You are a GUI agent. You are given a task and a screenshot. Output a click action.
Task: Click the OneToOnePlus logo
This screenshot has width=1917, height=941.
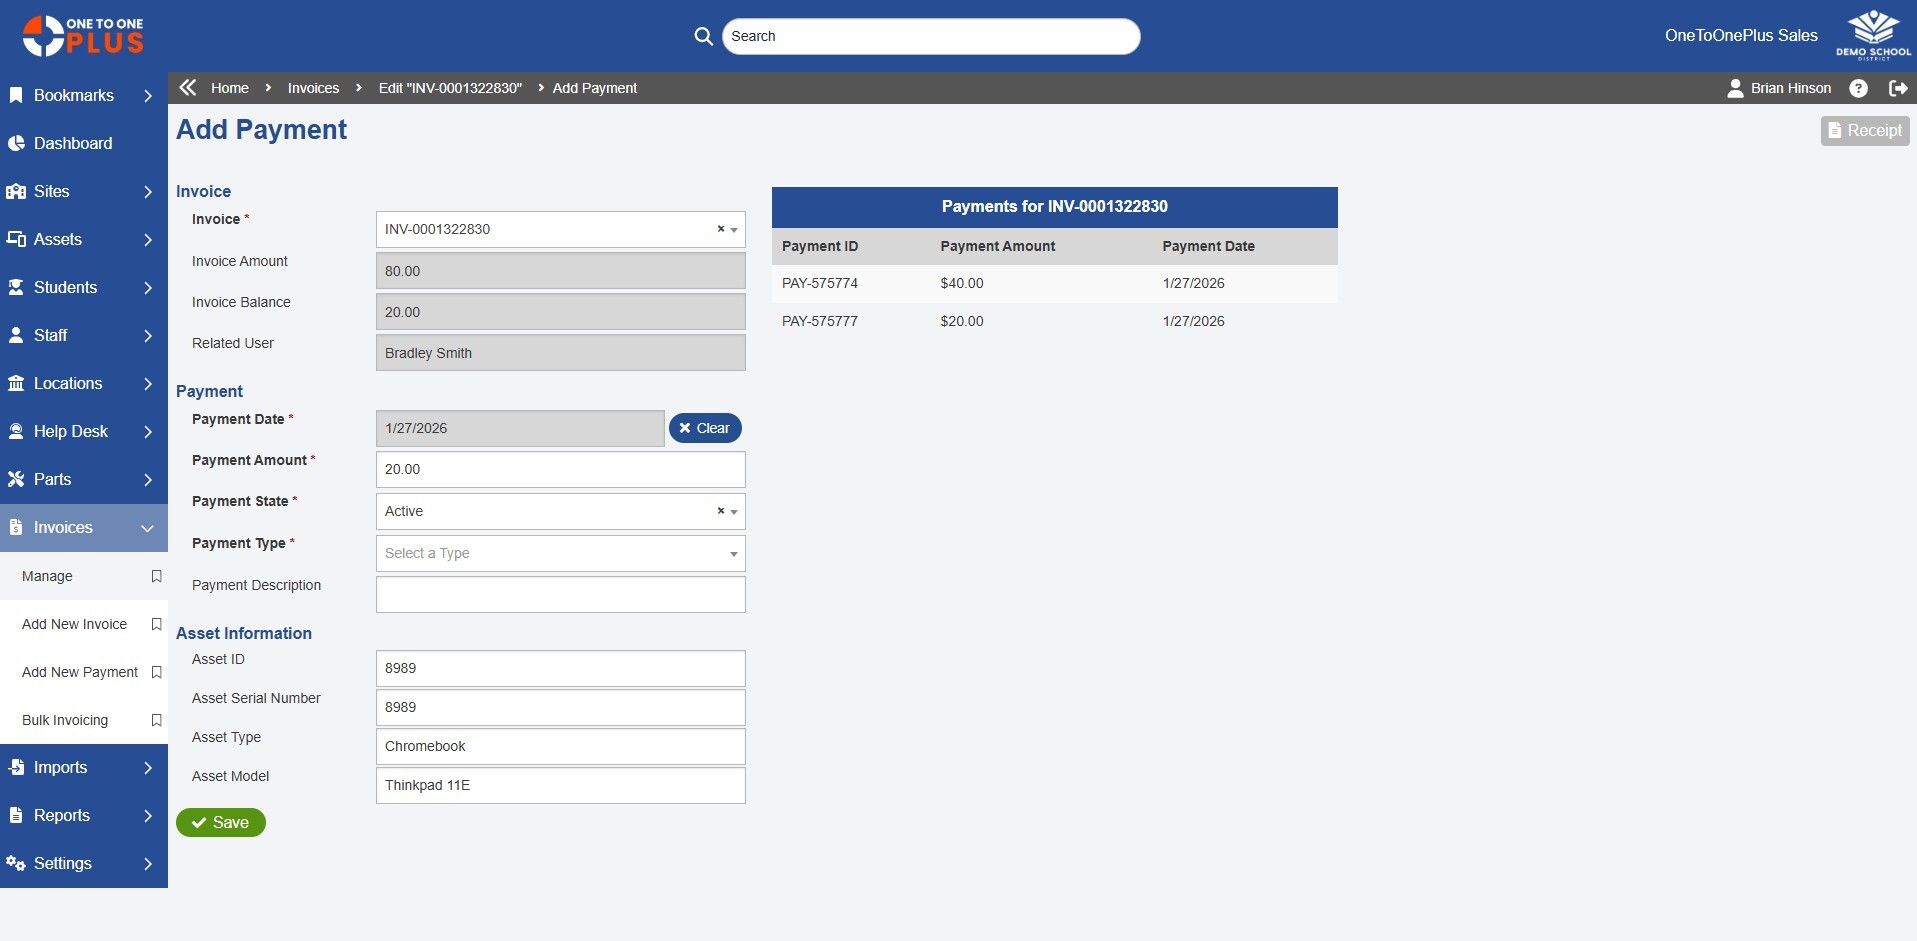(x=84, y=36)
